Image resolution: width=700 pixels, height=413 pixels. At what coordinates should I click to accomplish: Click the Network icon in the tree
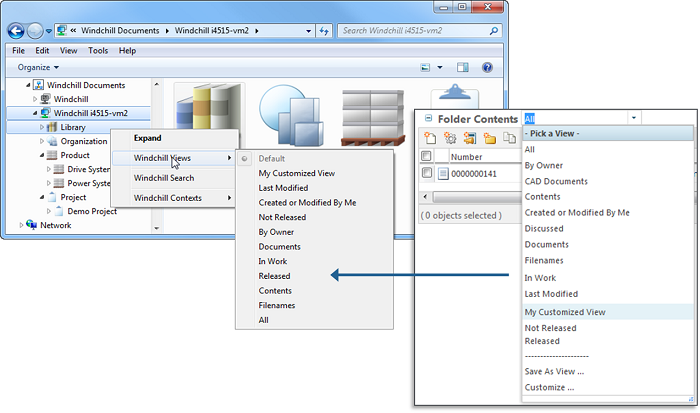[31, 225]
